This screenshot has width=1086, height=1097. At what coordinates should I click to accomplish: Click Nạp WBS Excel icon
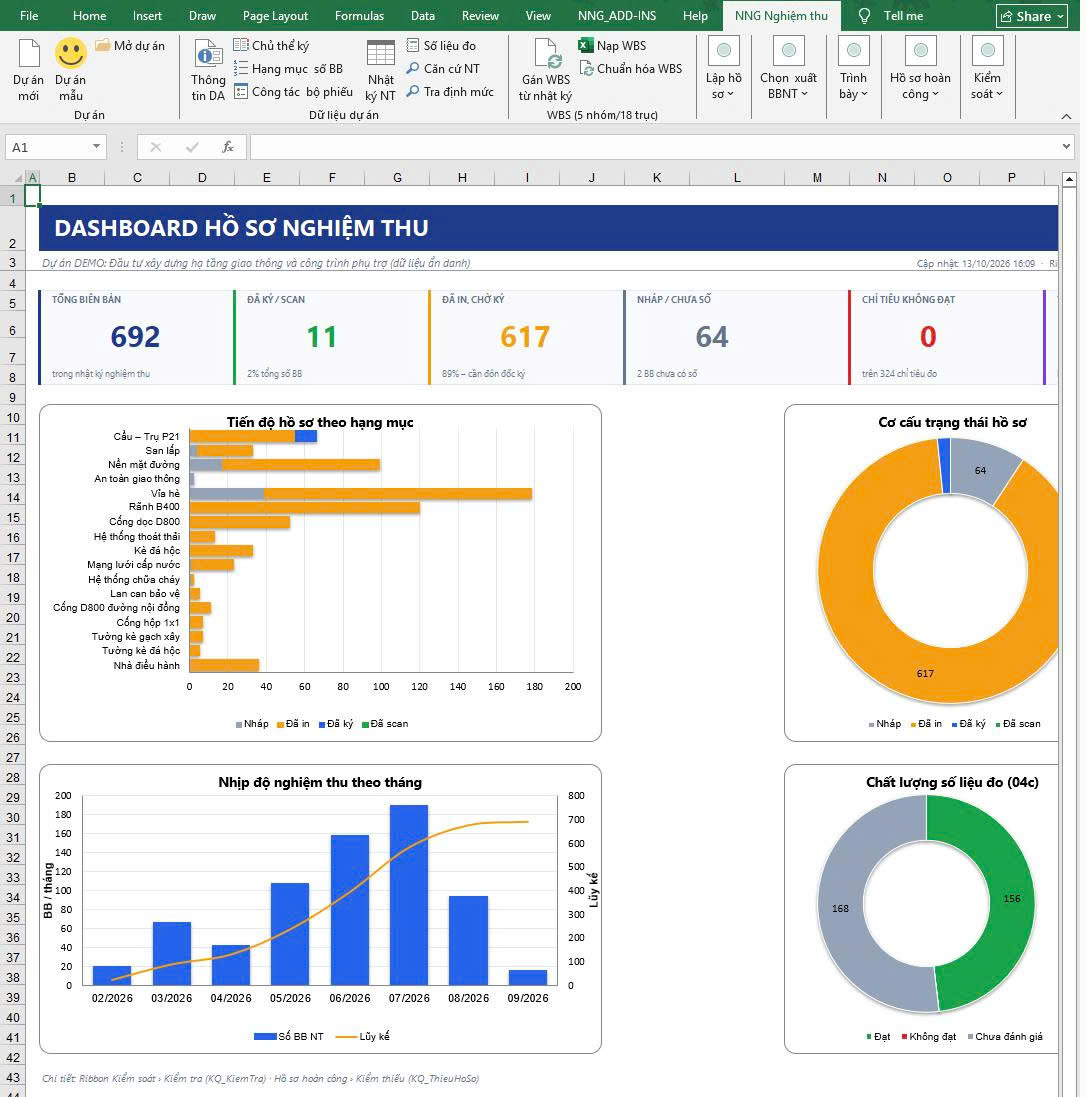pos(586,45)
